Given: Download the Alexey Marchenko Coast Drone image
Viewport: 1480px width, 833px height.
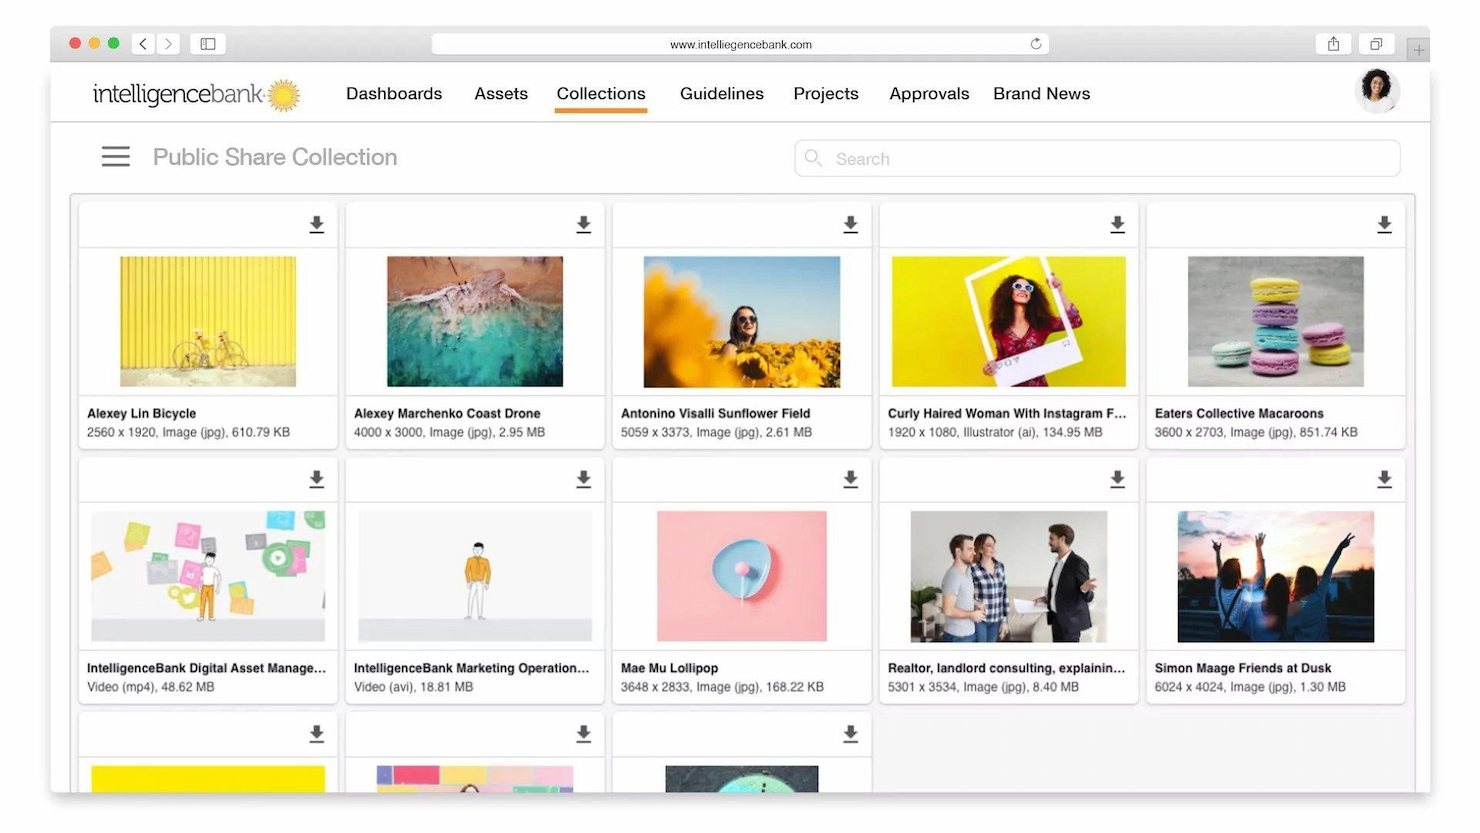Looking at the screenshot, I should click(583, 225).
